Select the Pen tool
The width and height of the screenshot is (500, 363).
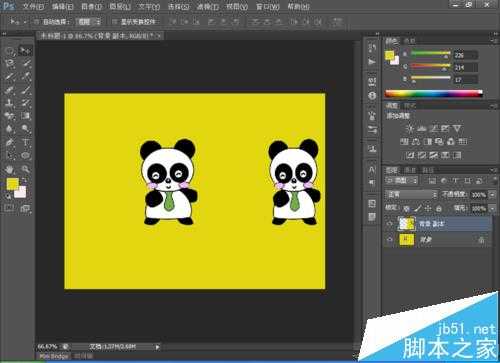pos(10,143)
